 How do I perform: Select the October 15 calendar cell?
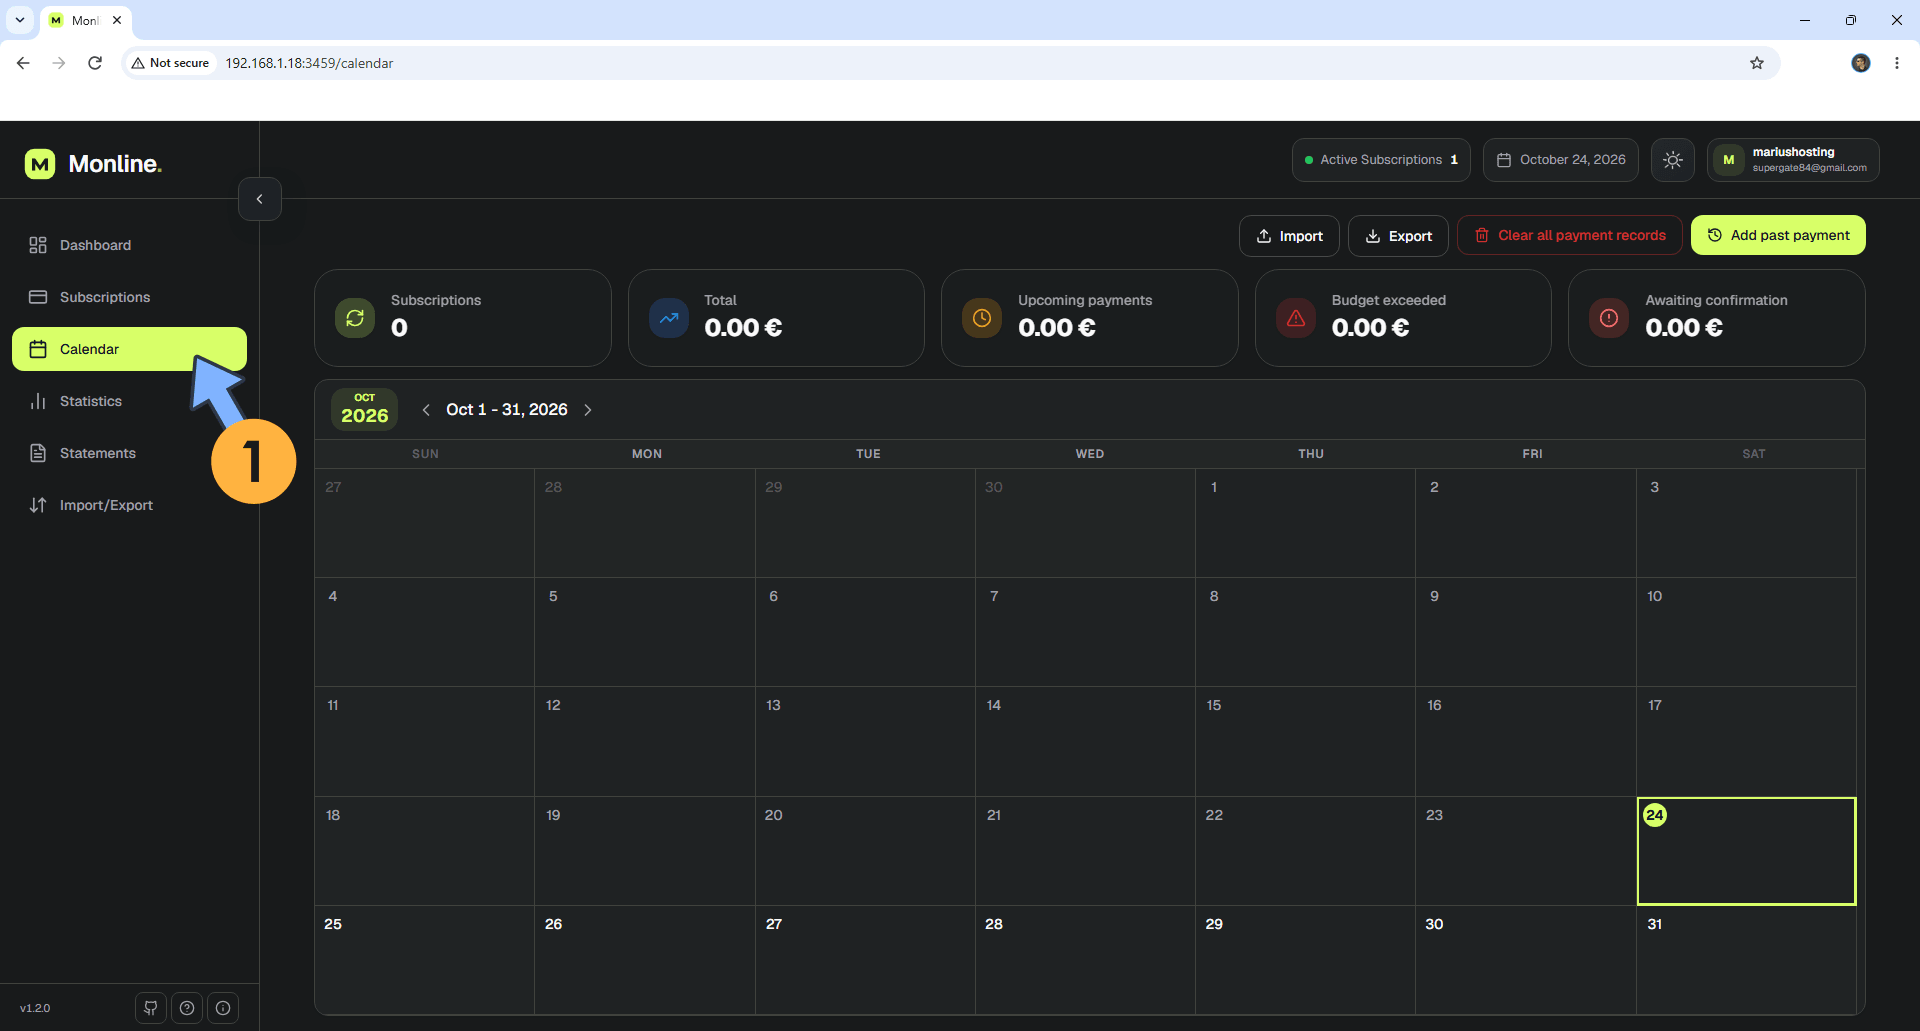click(1305, 741)
